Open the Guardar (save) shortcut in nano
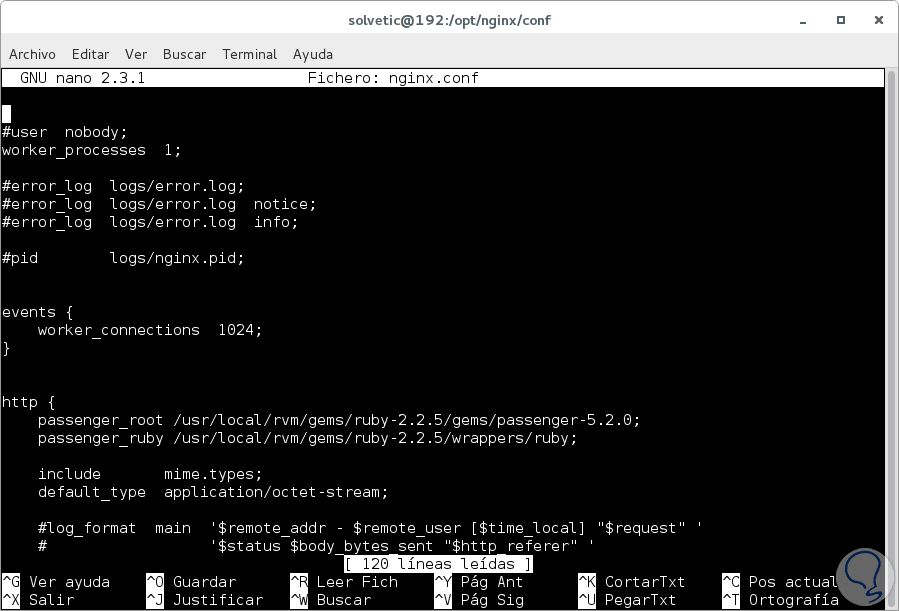The height and width of the screenshot is (611, 899). click(x=195, y=581)
